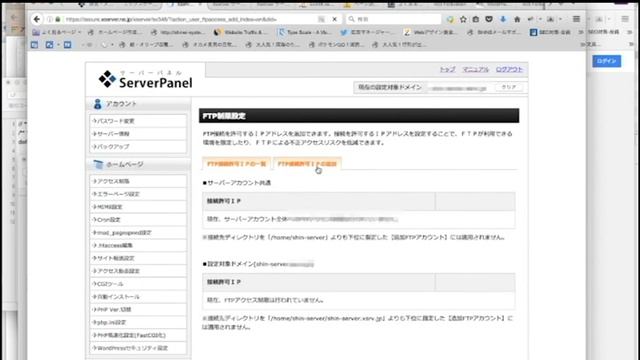Image resolution: width=640 pixels, height=360 pixels.
Task: Open エラーページ設定 in sidebar
Action: [x=138, y=194]
